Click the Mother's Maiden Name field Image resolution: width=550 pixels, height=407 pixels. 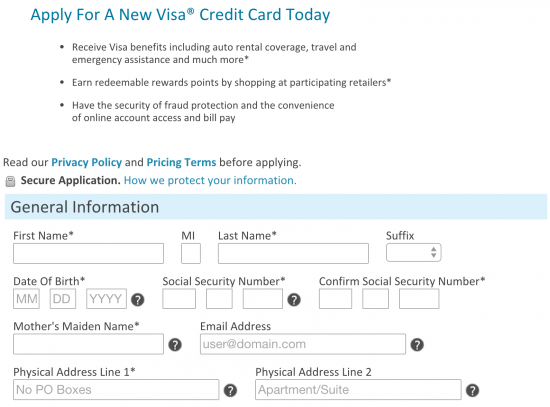[88, 344]
